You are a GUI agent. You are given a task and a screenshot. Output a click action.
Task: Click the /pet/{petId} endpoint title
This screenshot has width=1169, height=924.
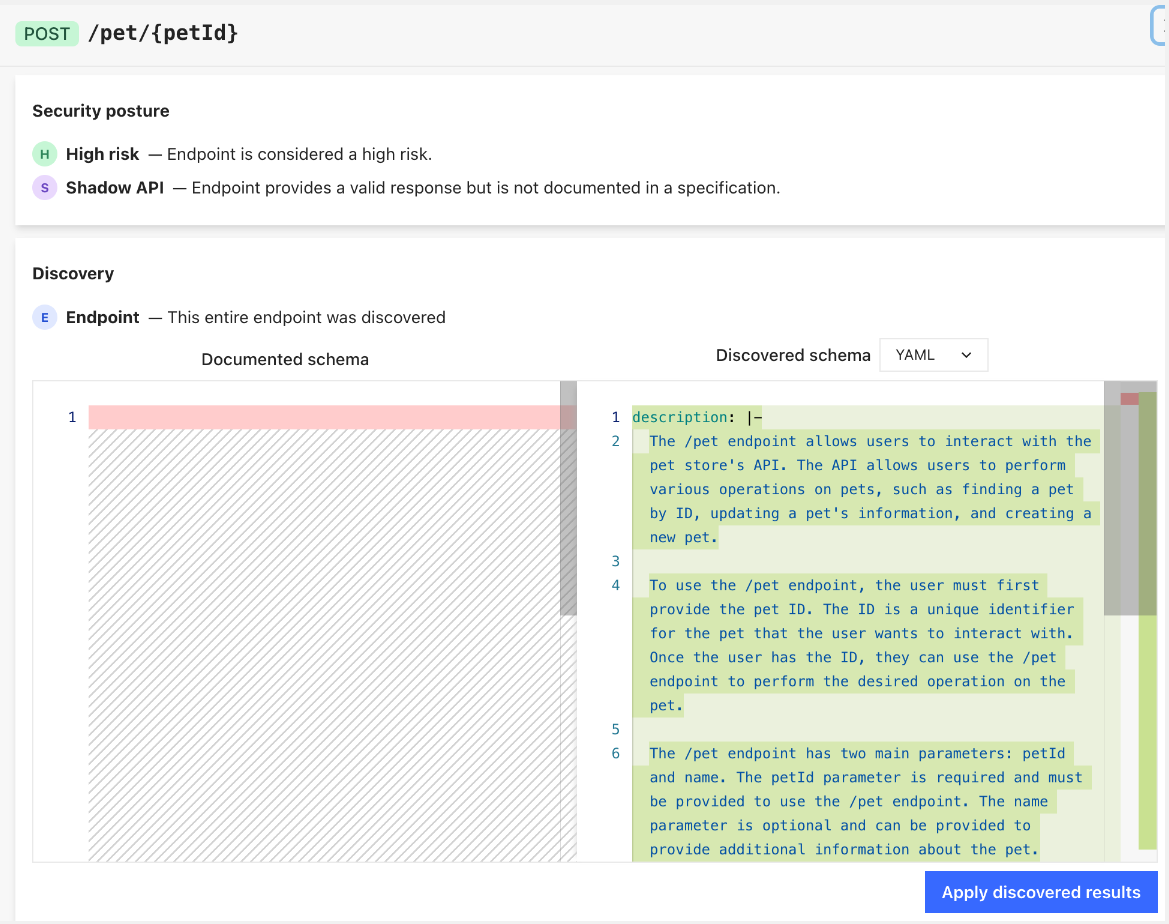pyautogui.click(x=162, y=32)
